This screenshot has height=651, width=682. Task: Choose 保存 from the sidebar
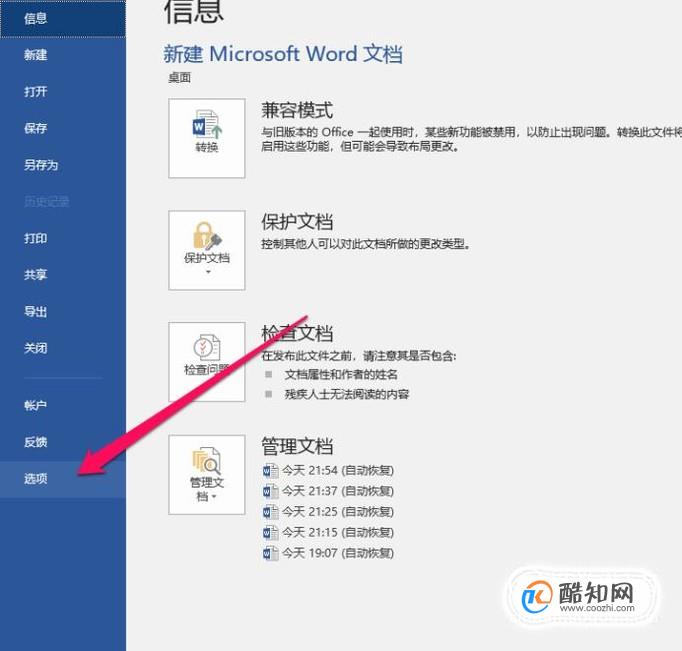pyautogui.click(x=63, y=128)
